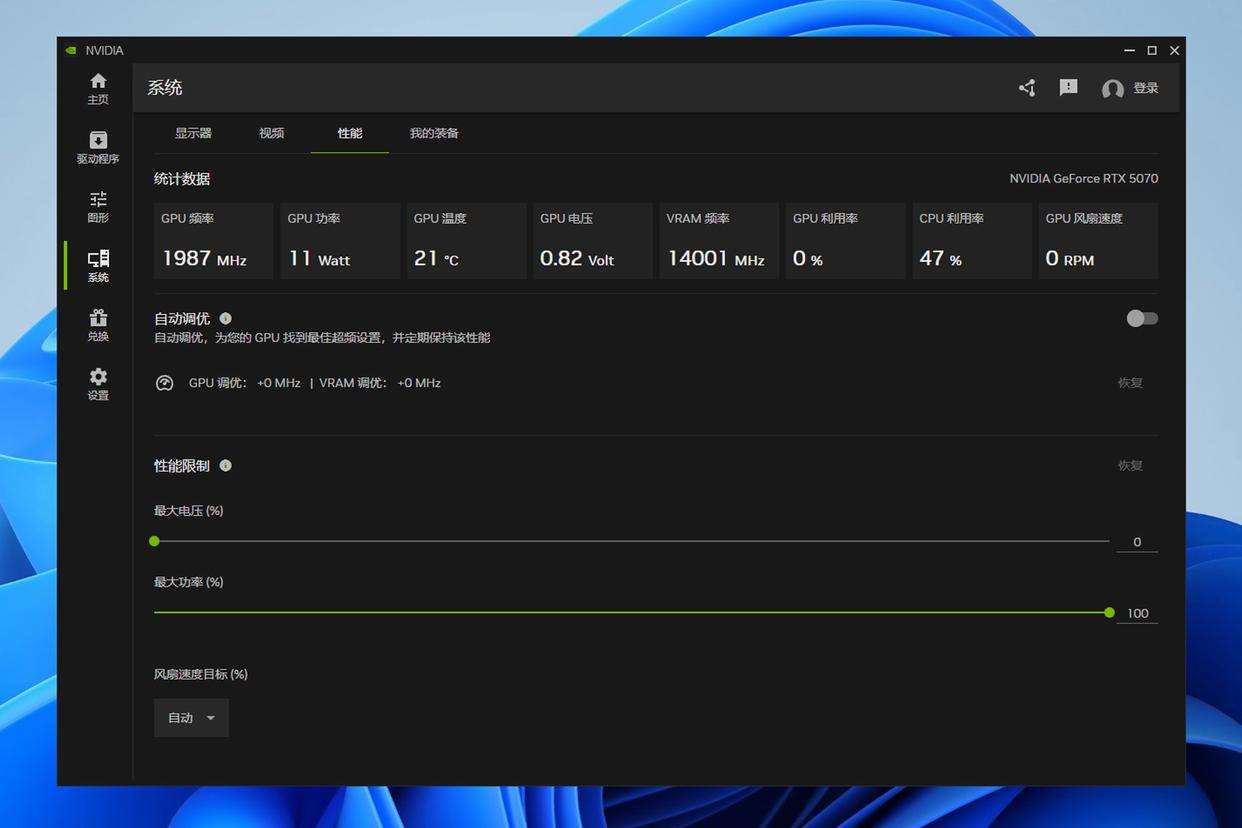Click the 统计数据 heading
Viewport: 1242px width, 828px height.
182,179
